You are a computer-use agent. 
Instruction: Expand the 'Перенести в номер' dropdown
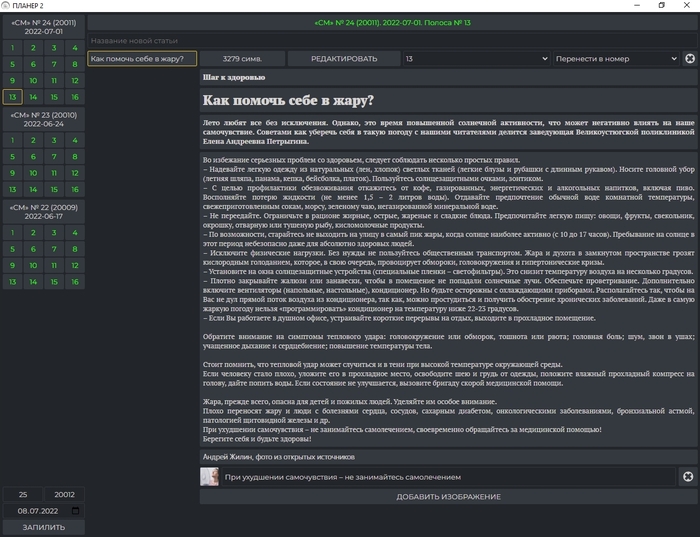616,59
